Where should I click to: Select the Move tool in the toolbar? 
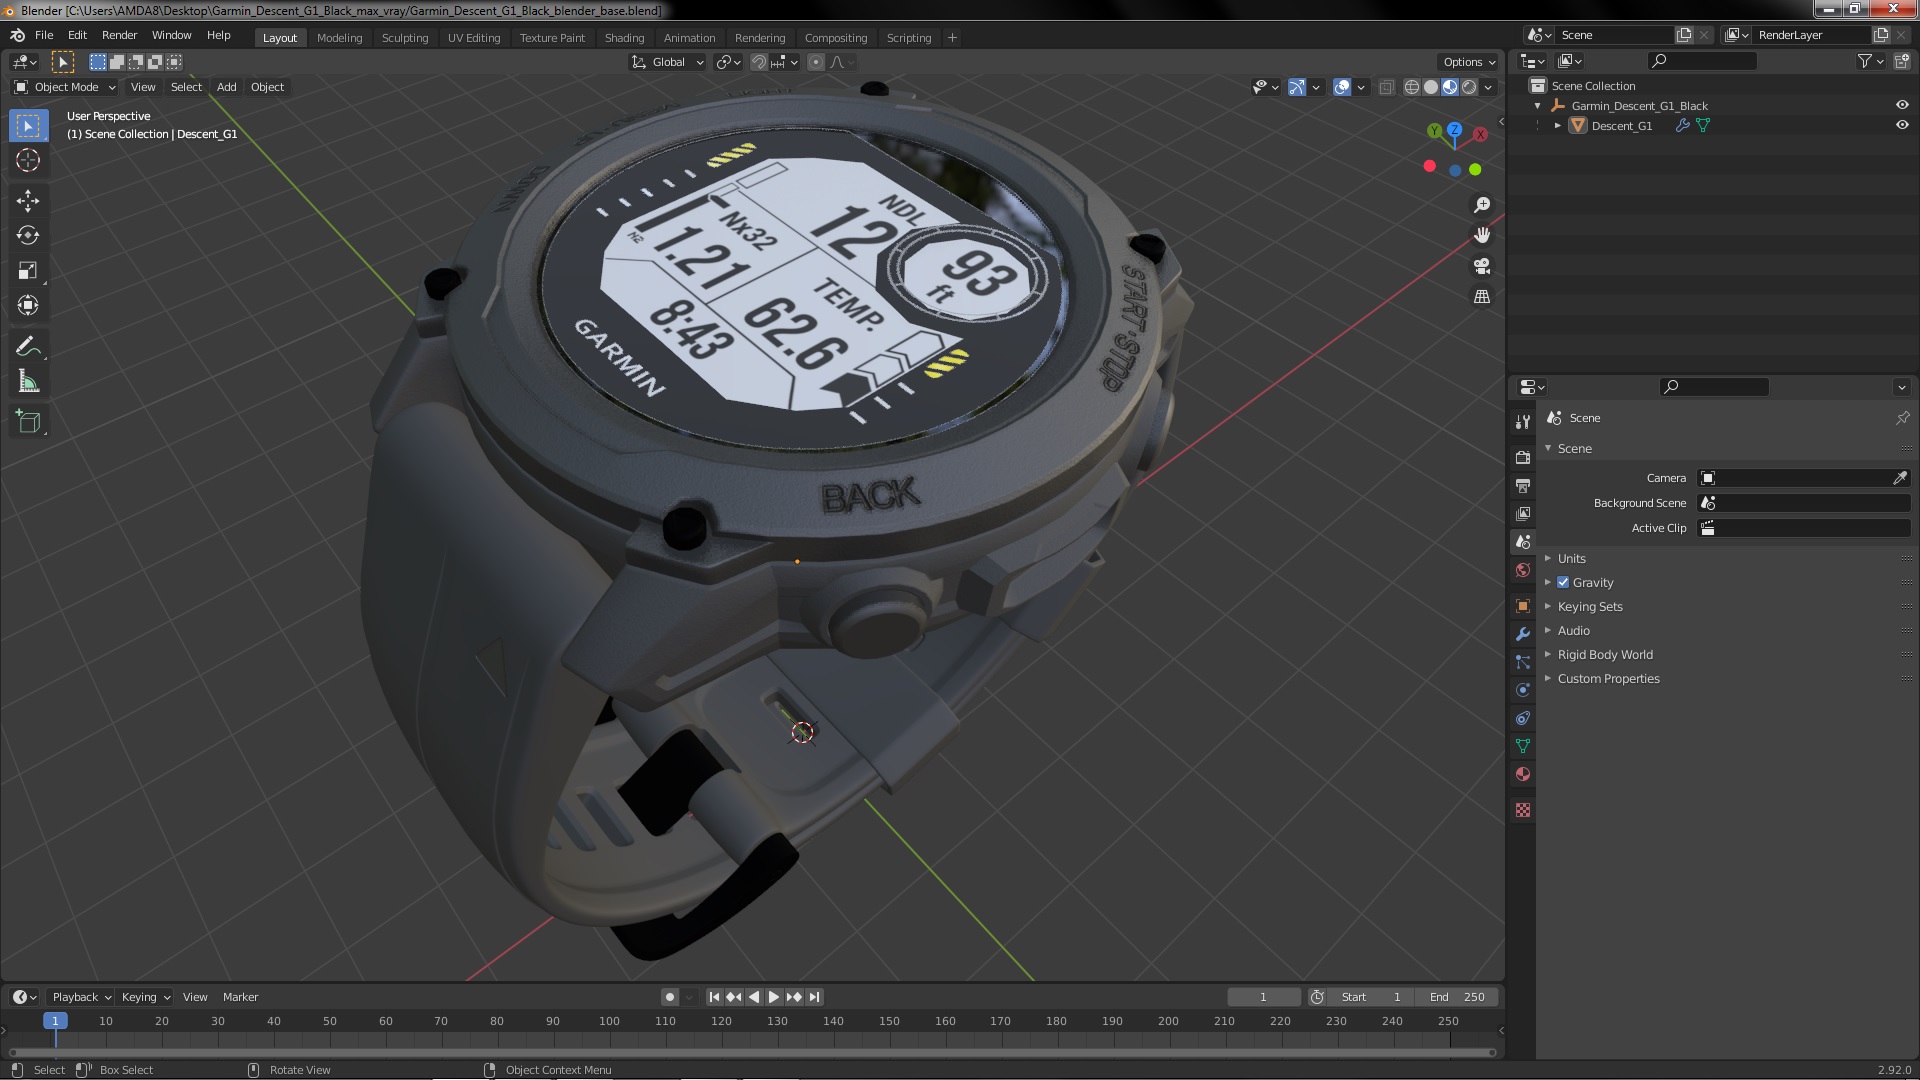coord(28,201)
